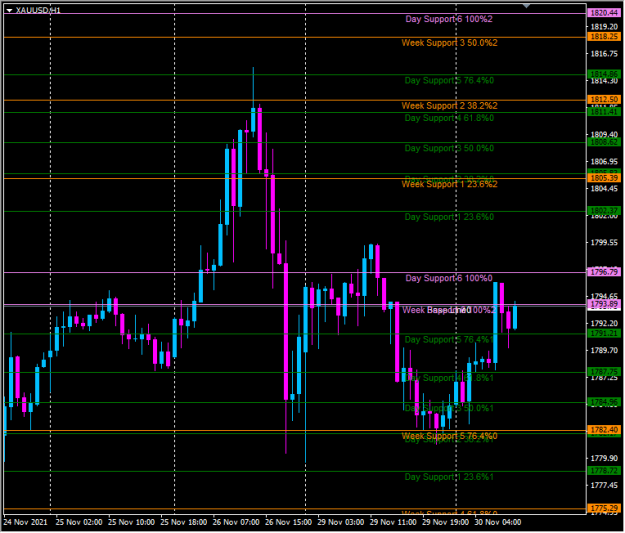Click the '30 Nov 04:00' time axis label

498,522
